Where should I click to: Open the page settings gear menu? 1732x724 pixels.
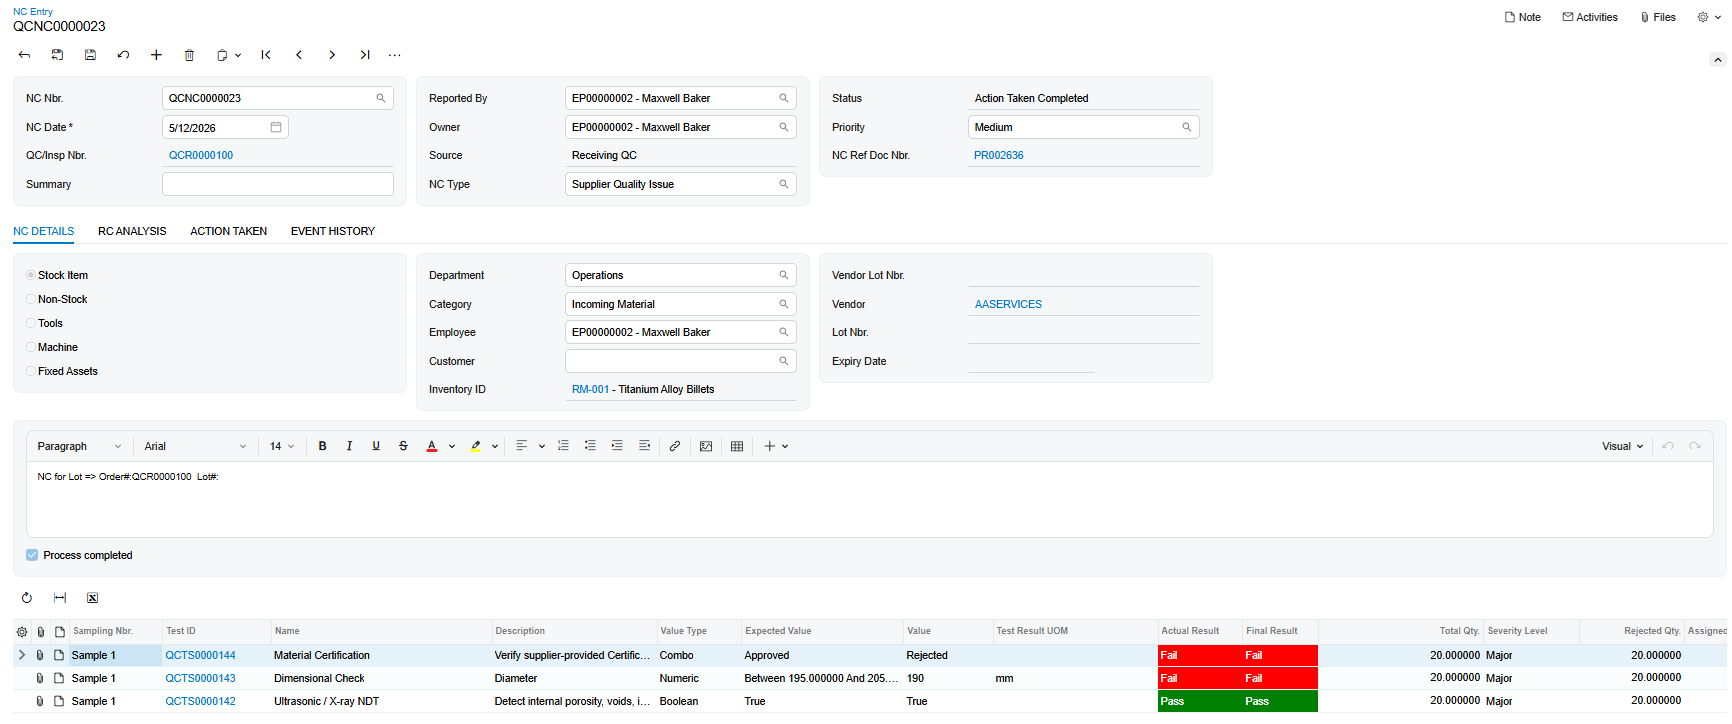coord(1709,17)
